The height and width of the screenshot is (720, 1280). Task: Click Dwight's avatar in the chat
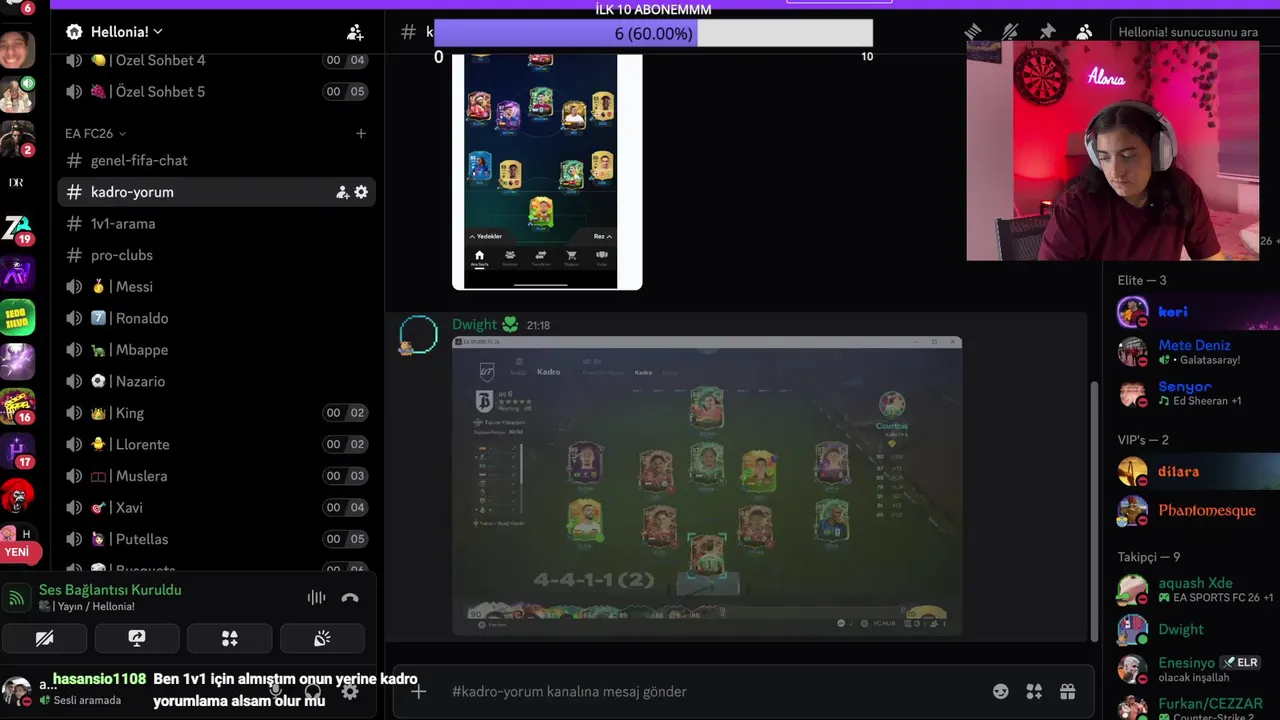click(418, 335)
